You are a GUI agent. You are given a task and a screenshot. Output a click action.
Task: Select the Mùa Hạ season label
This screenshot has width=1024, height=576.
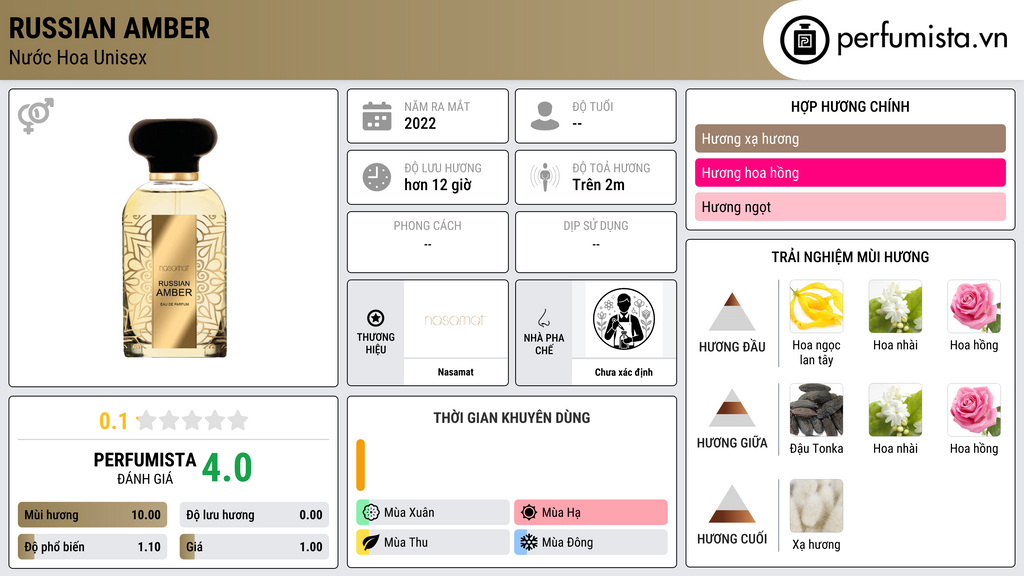click(x=561, y=513)
